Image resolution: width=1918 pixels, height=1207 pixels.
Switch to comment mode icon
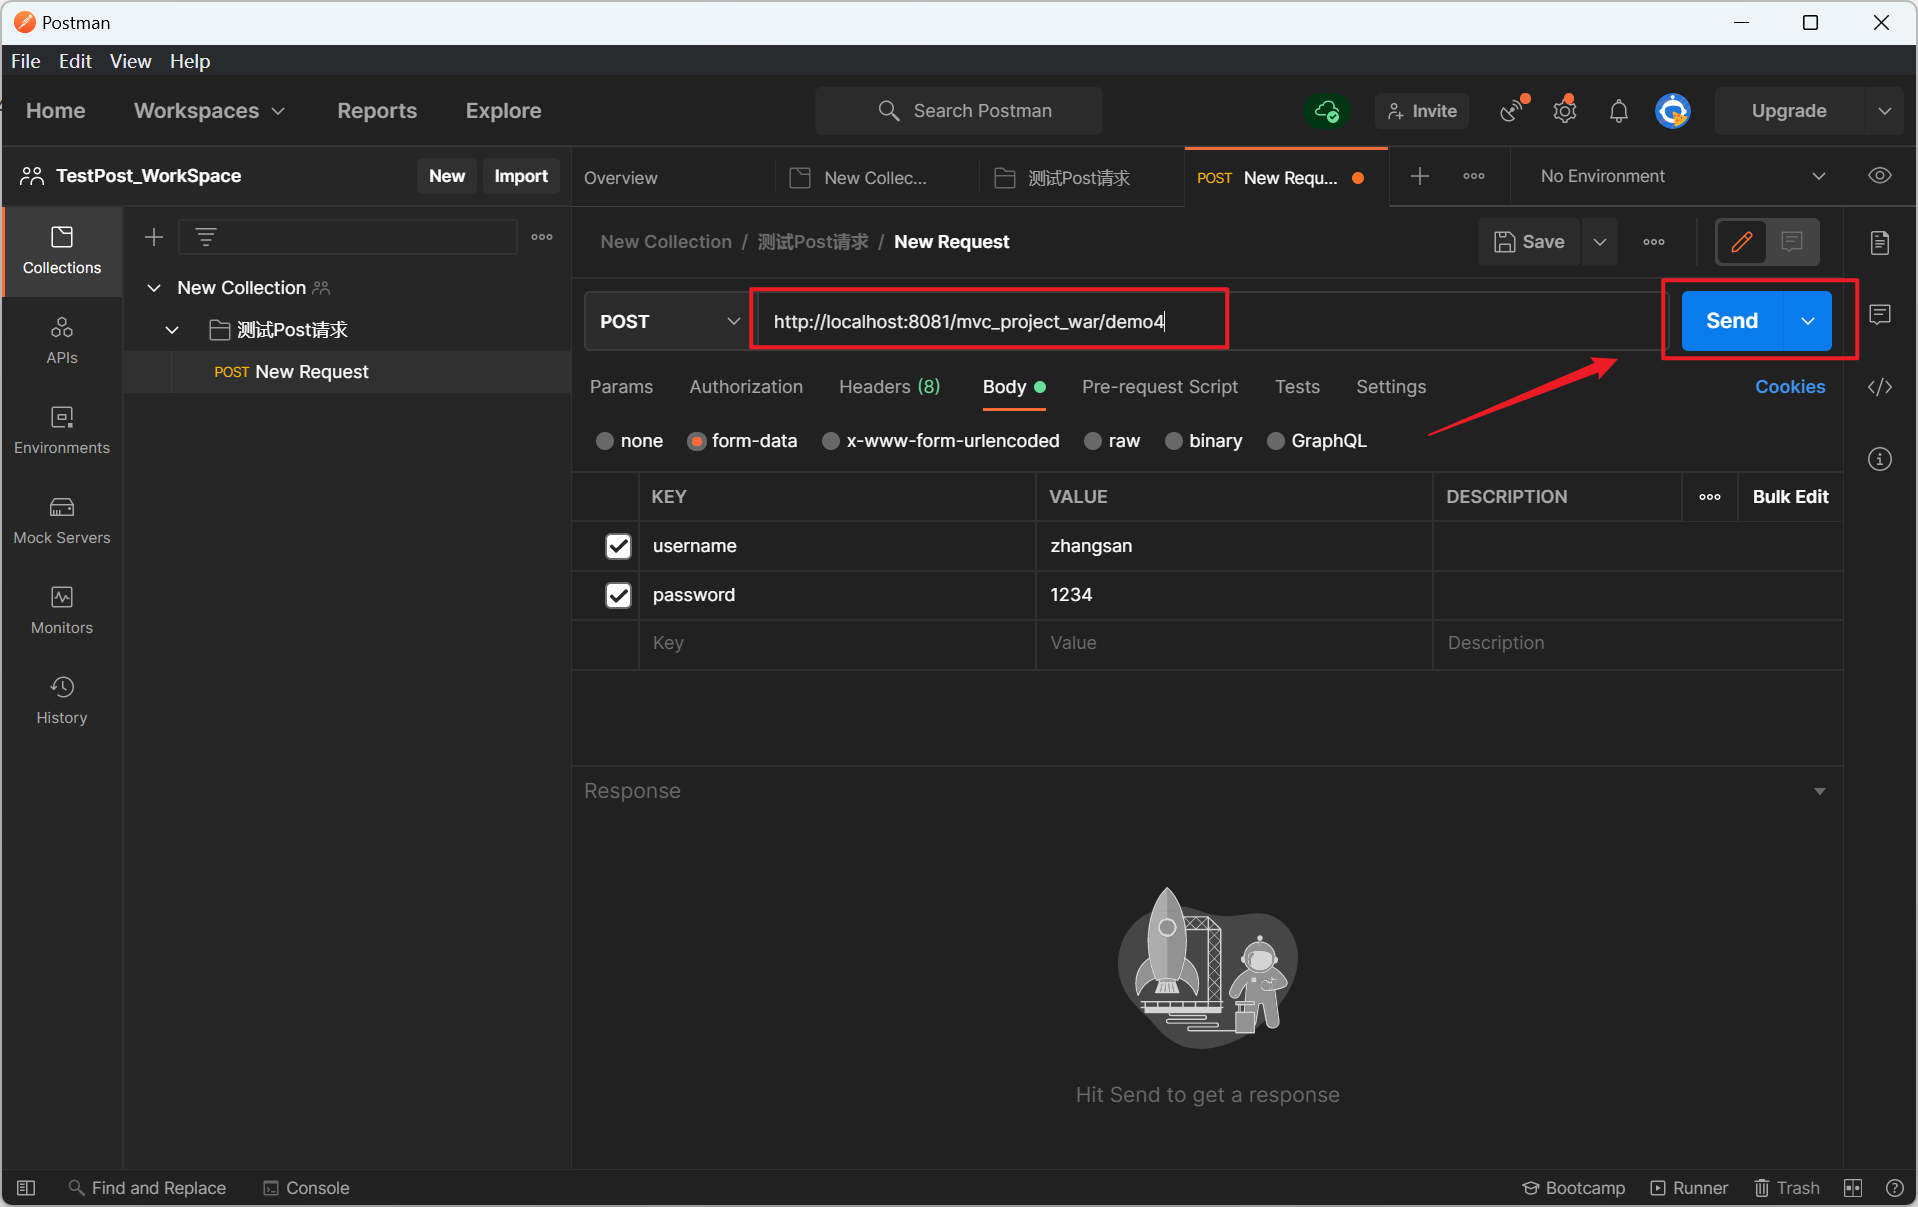click(x=1792, y=241)
